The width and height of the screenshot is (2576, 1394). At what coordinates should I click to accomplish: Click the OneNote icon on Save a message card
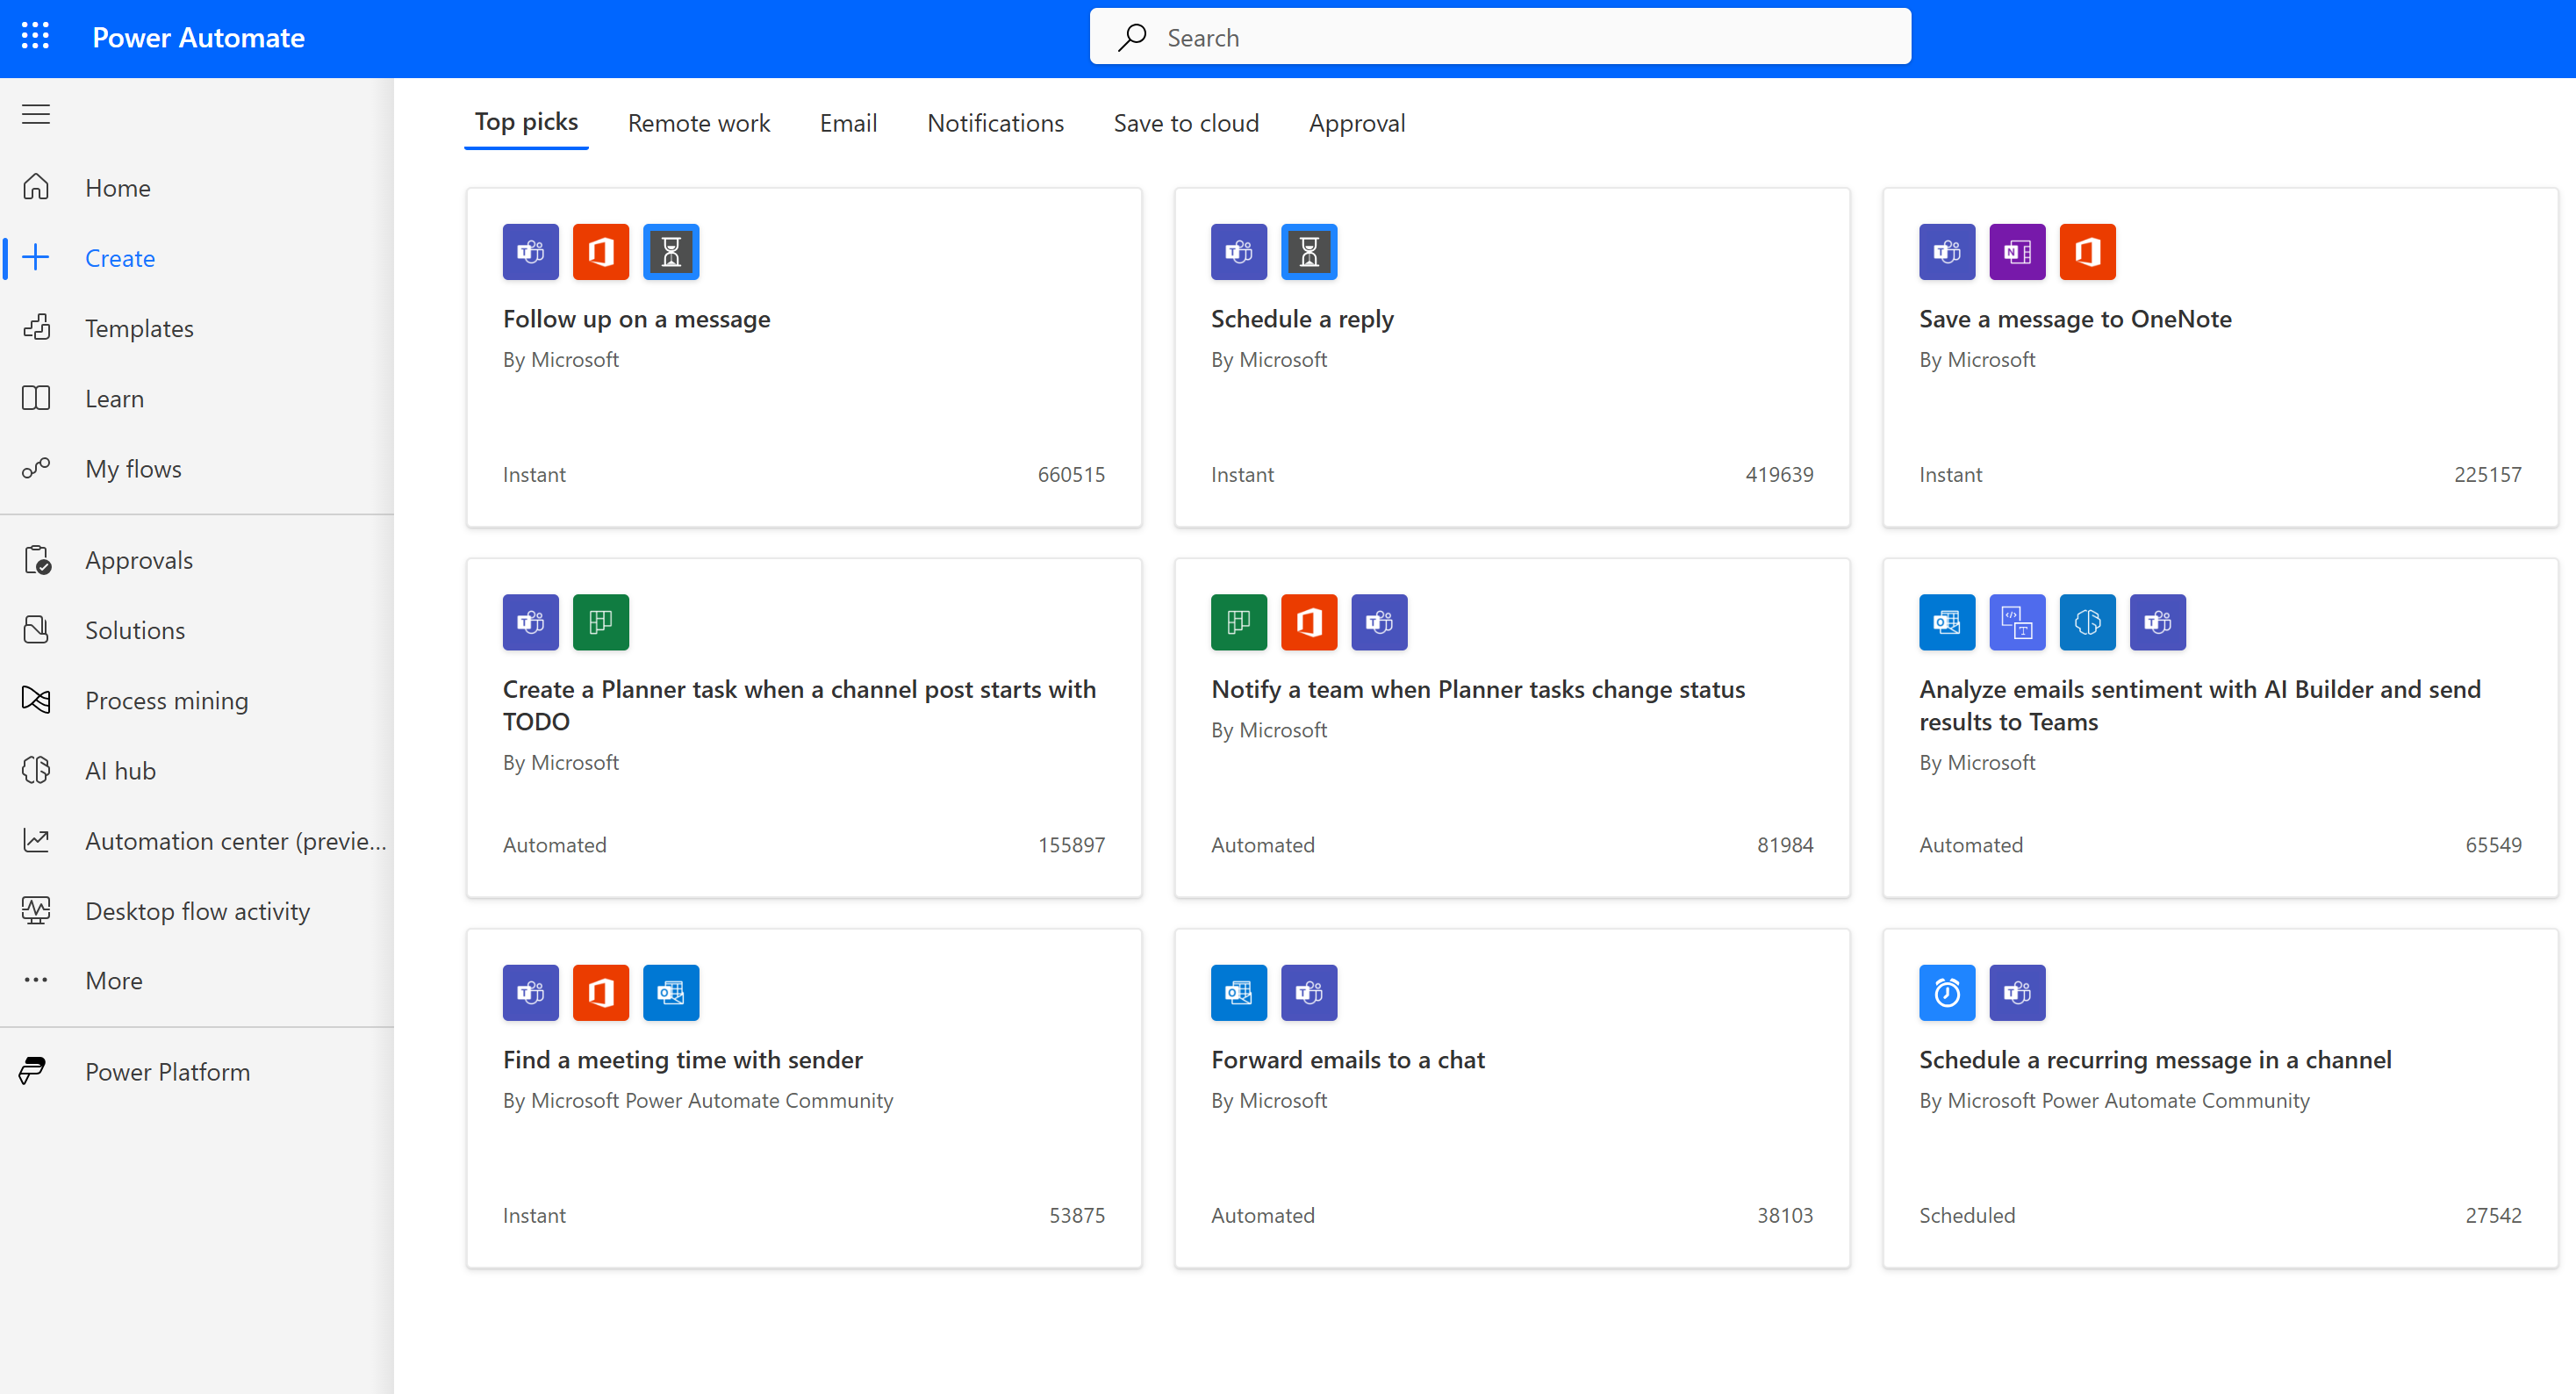[x=2016, y=251]
